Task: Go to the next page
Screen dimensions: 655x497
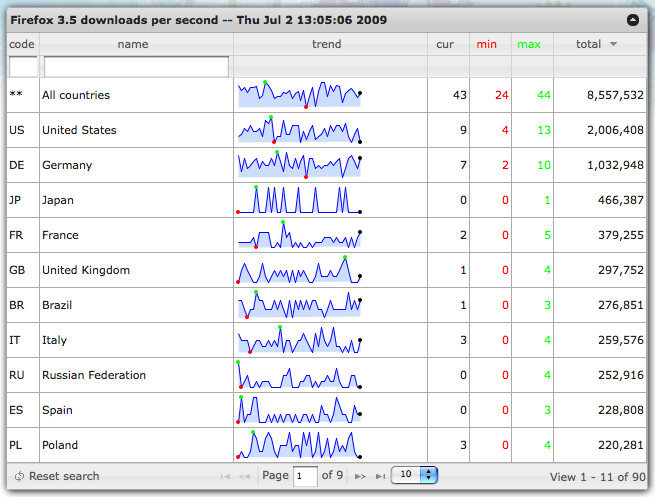Action: point(360,476)
